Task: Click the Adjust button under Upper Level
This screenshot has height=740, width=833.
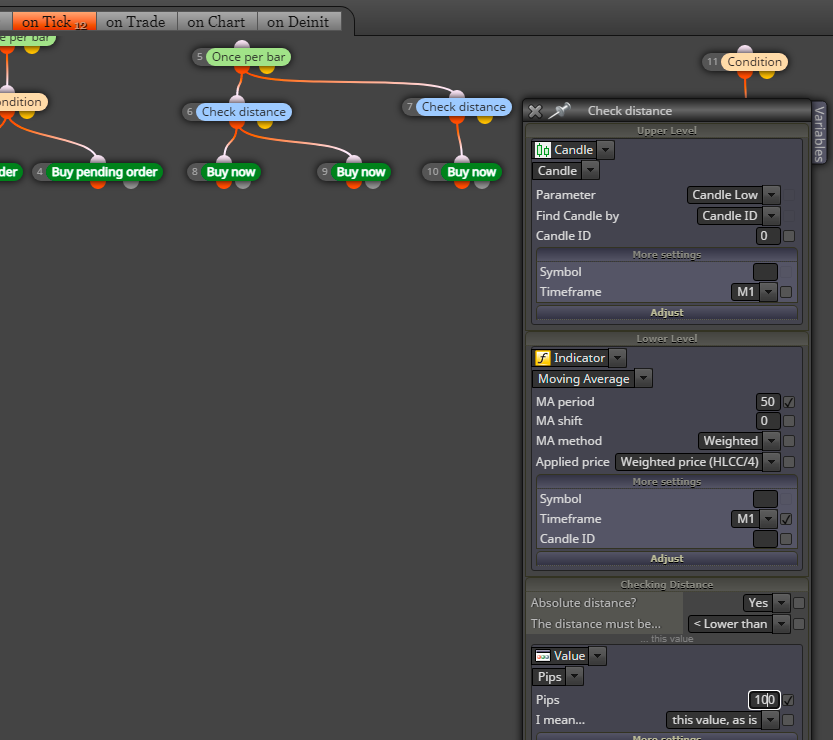Action: pyautogui.click(x=667, y=312)
